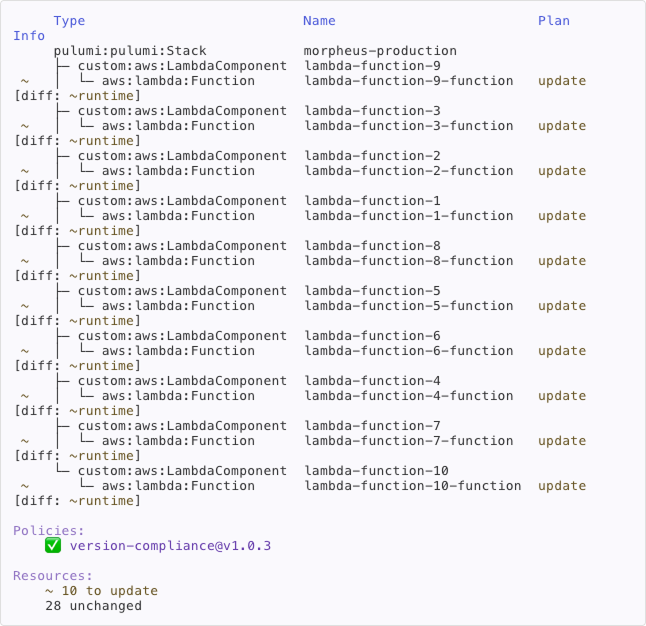Click the Plan column header
The image size is (646, 626).
(554, 21)
